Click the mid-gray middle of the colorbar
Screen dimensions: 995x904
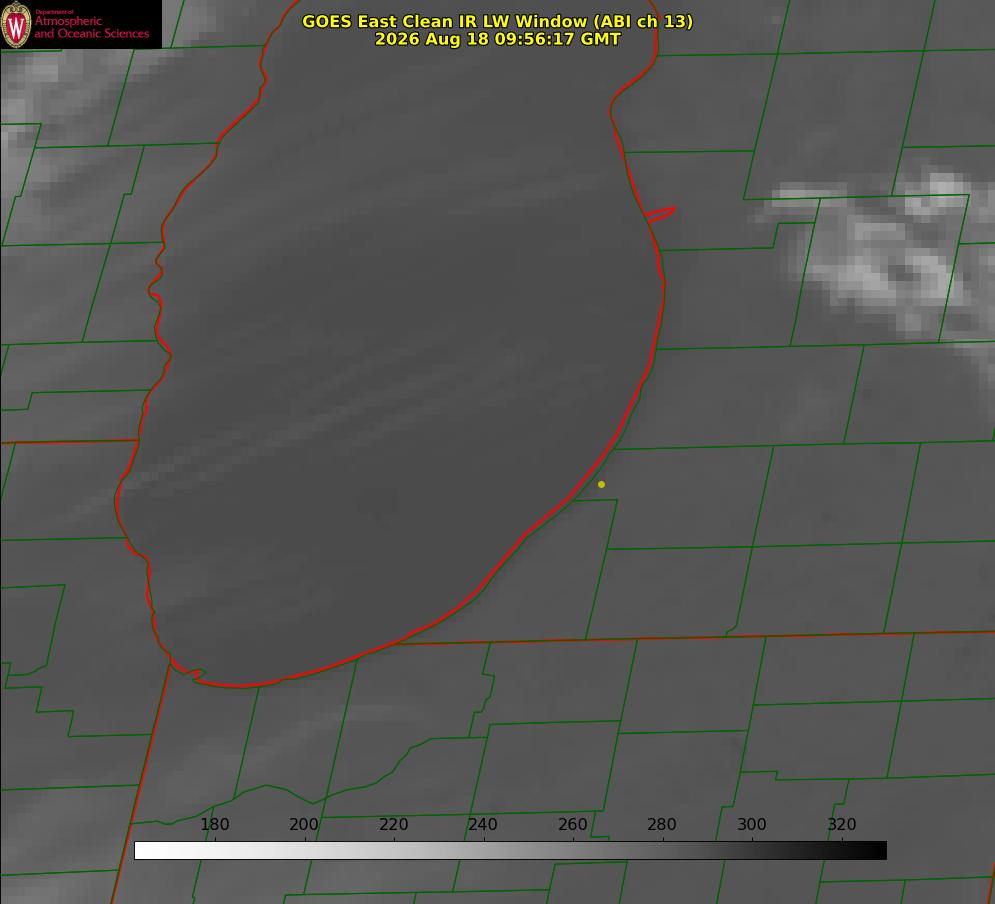point(510,851)
